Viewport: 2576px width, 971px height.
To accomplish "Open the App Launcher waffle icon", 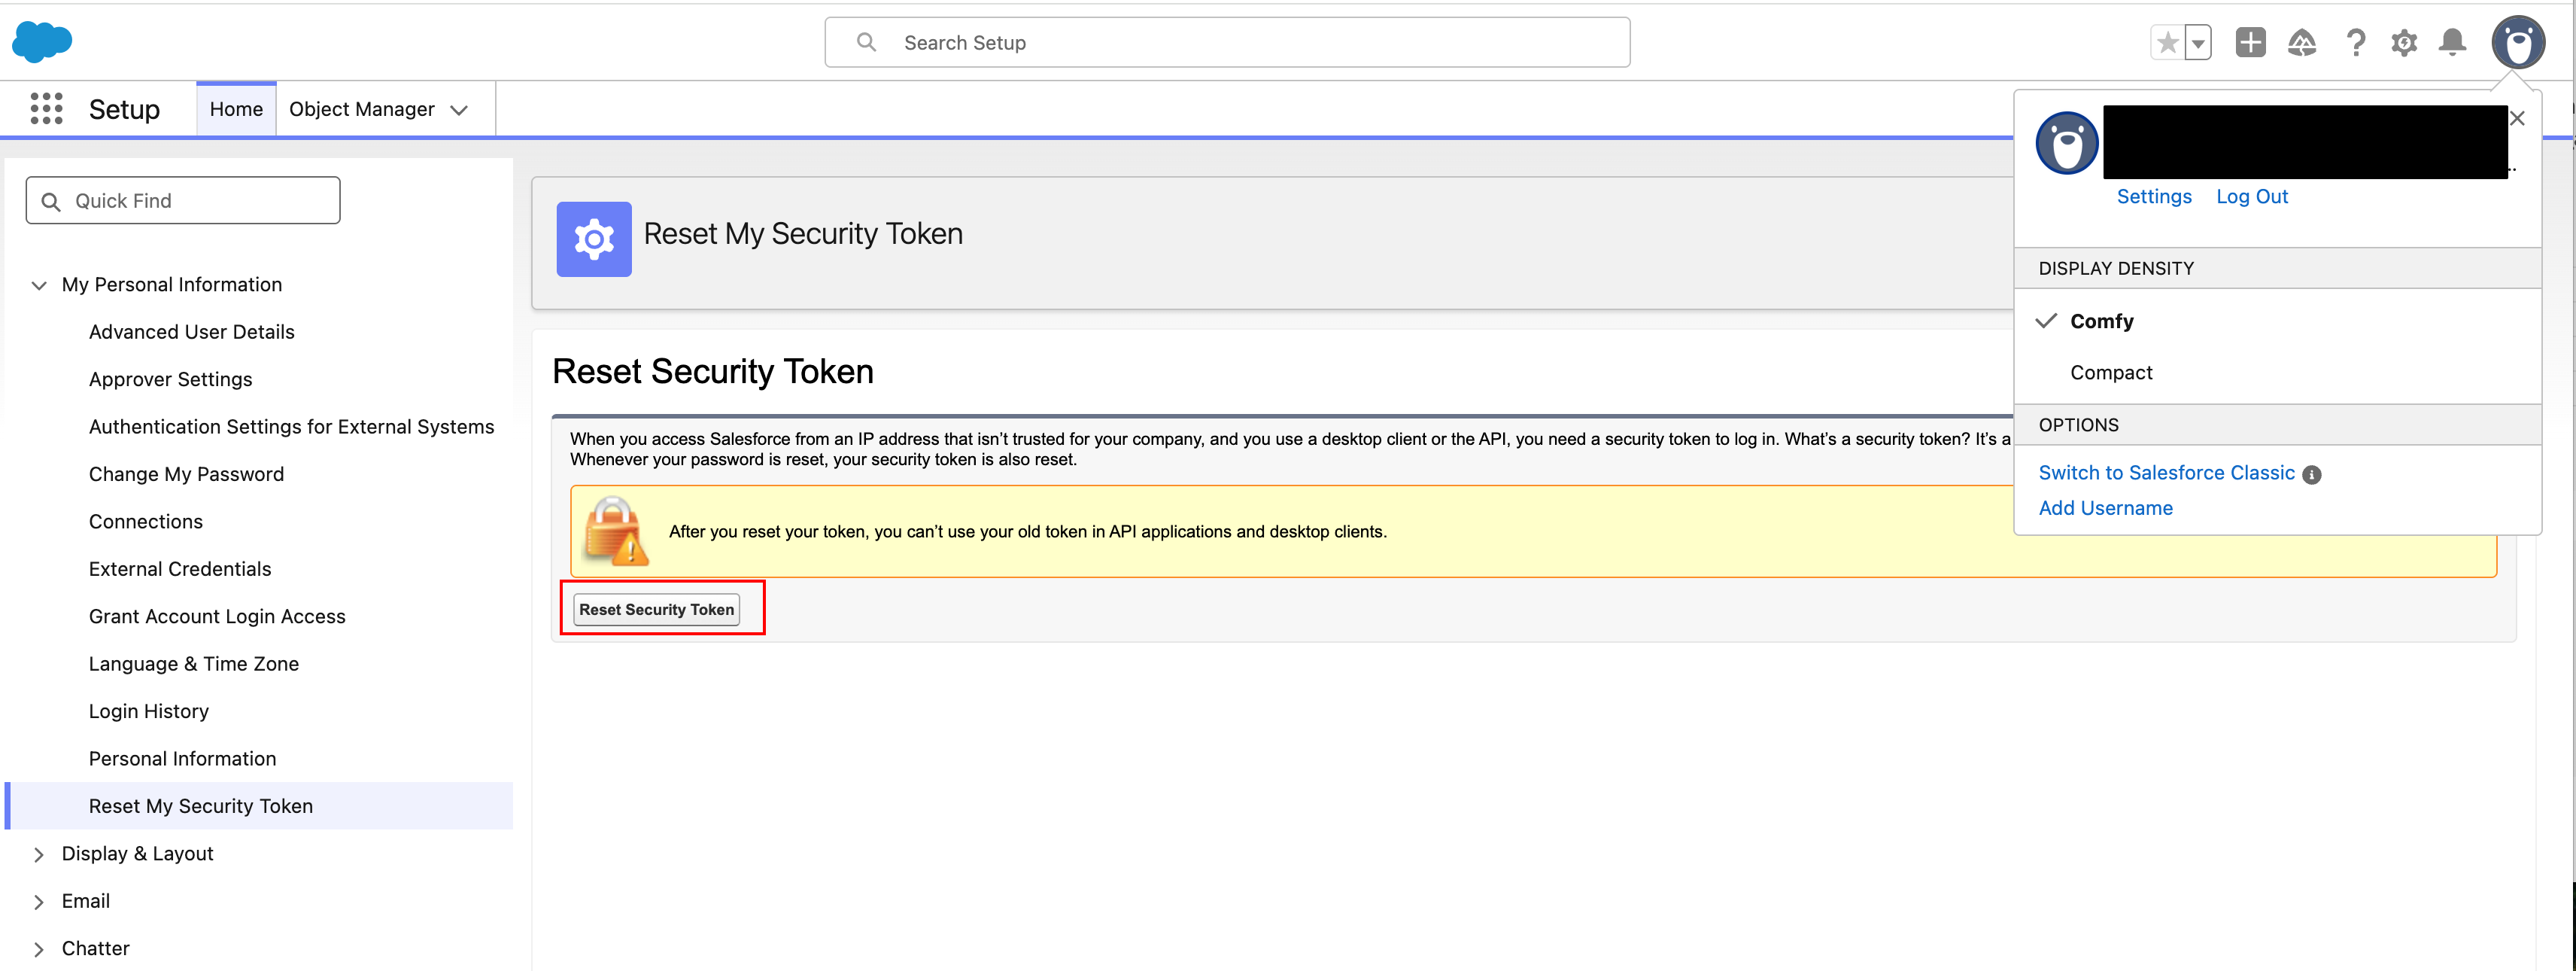I will pos(46,108).
